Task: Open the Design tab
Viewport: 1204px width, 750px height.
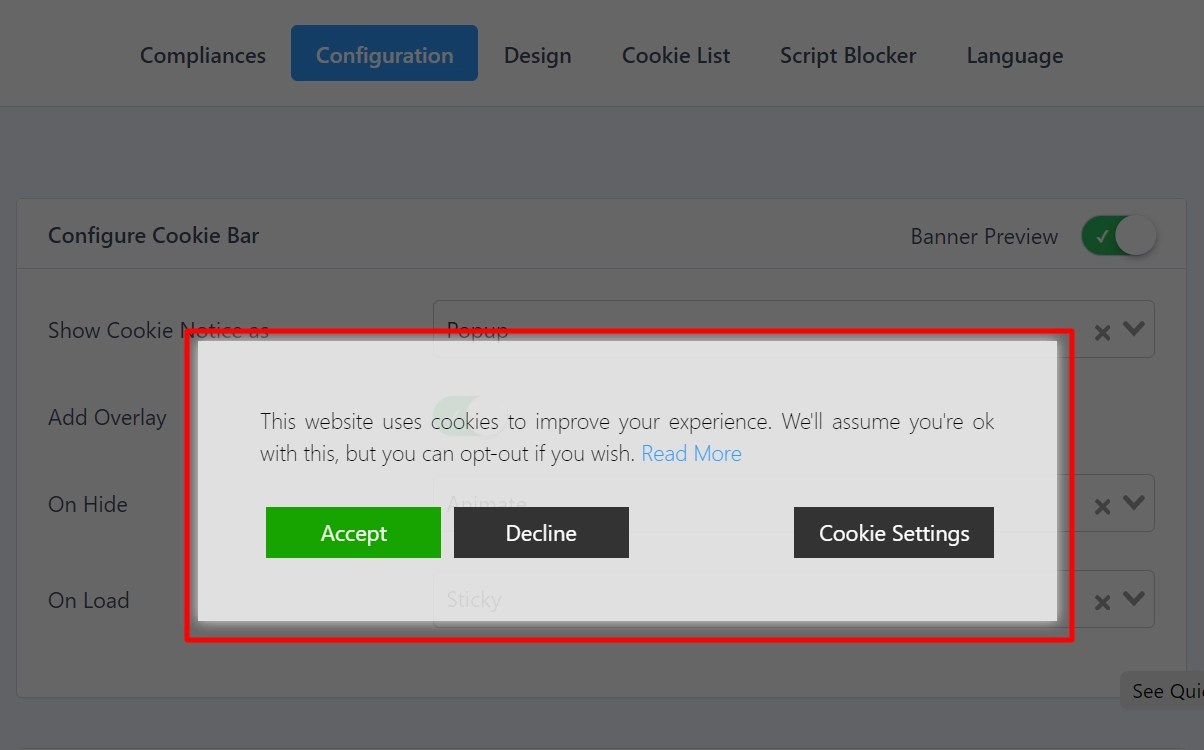Action: [x=537, y=55]
